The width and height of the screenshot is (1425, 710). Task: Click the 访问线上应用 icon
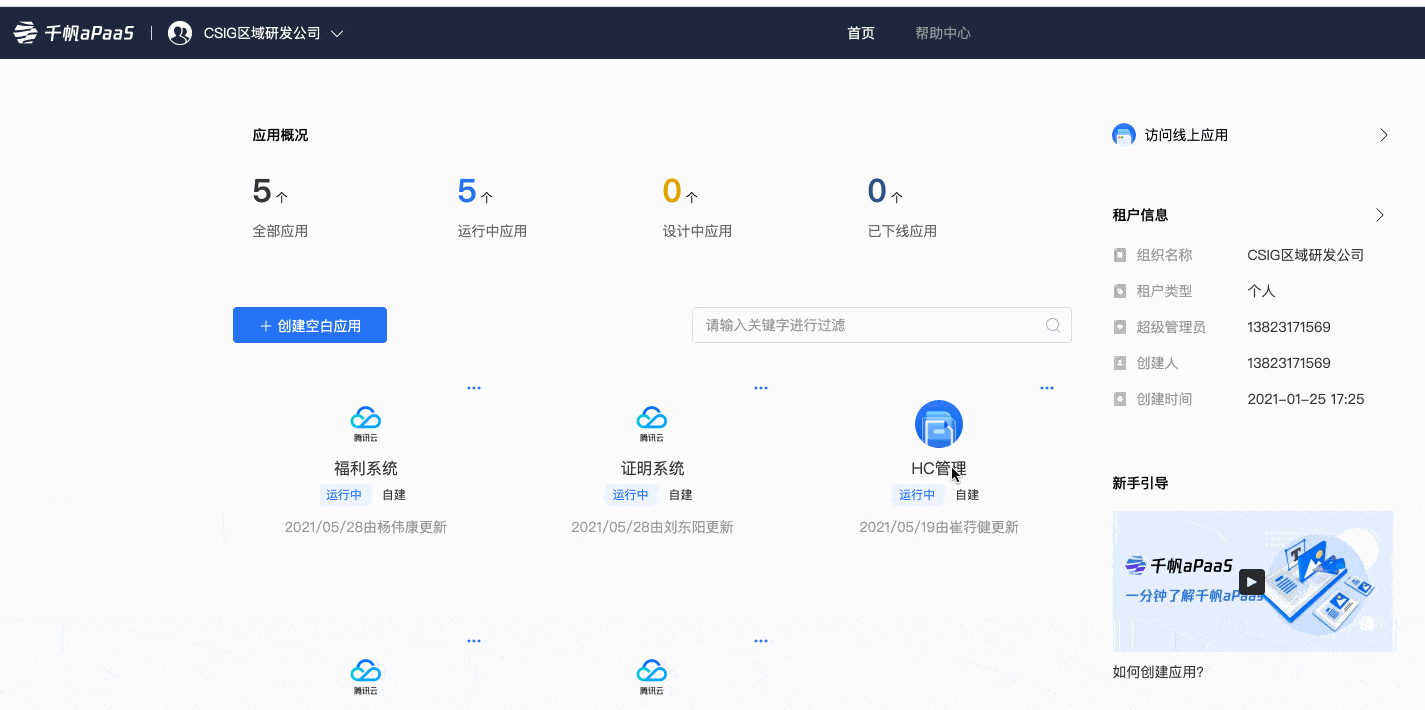(1124, 135)
